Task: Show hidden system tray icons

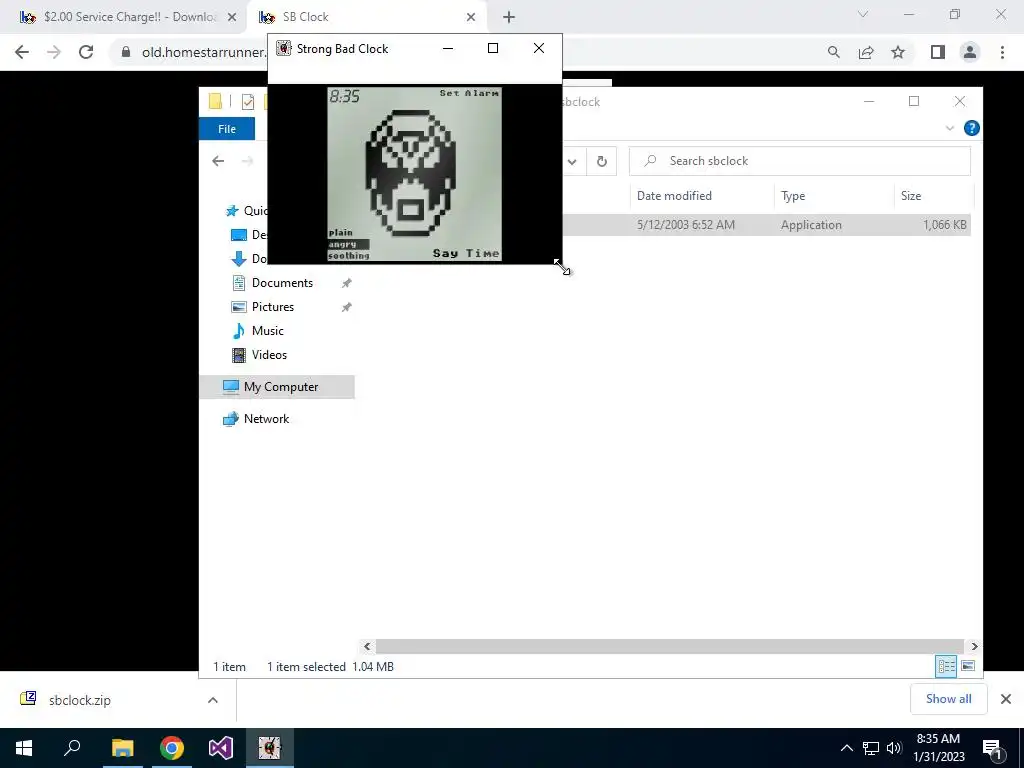Action: point(846,748)
